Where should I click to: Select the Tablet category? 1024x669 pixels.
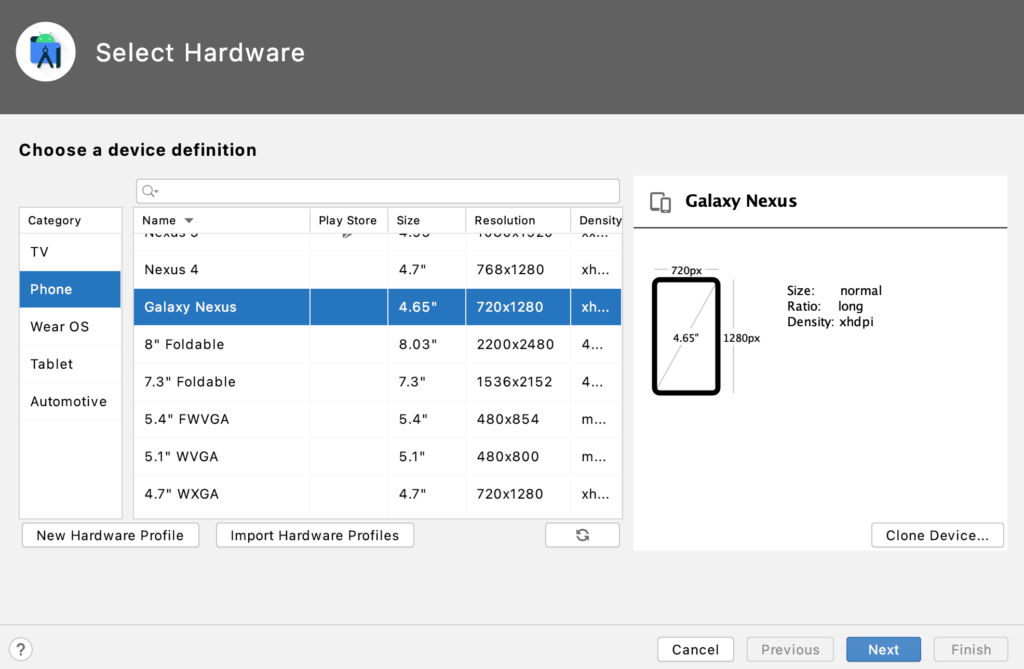pyautogui.click(x=71, y=364)
